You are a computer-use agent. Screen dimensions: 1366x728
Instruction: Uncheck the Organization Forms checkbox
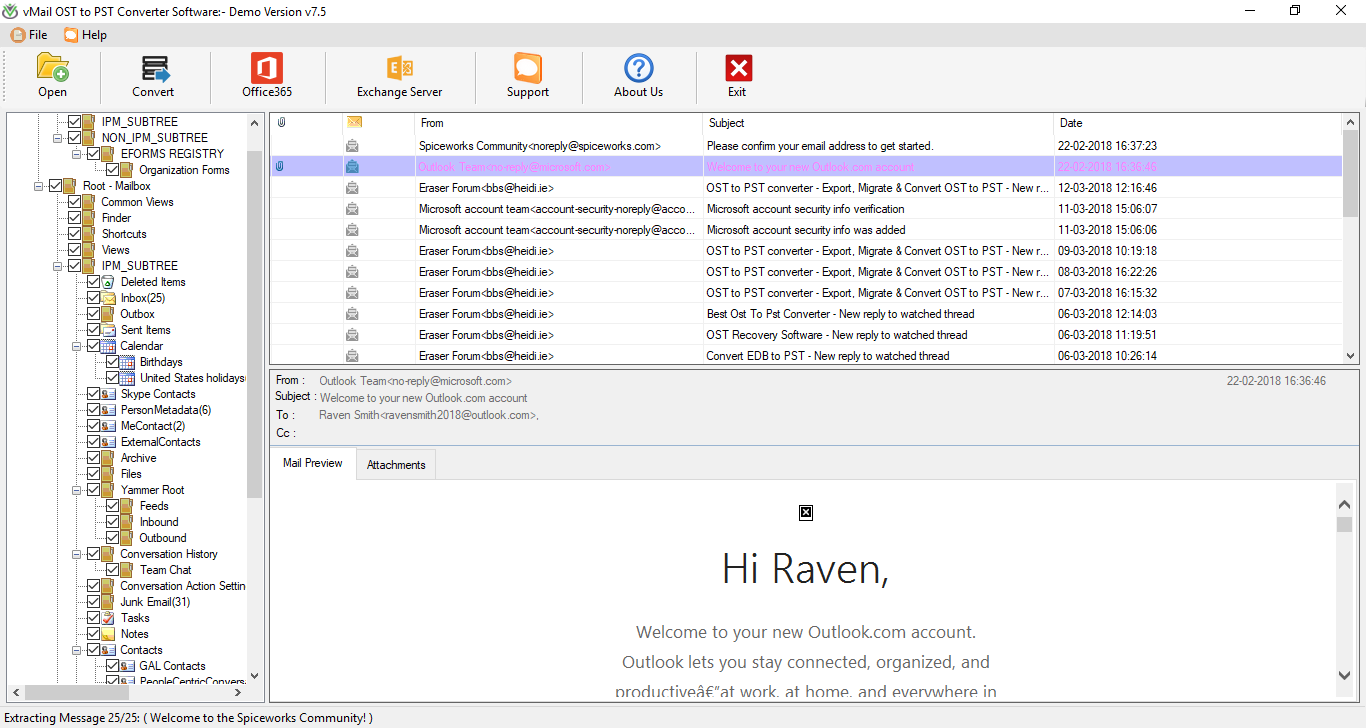pos(113,170)
